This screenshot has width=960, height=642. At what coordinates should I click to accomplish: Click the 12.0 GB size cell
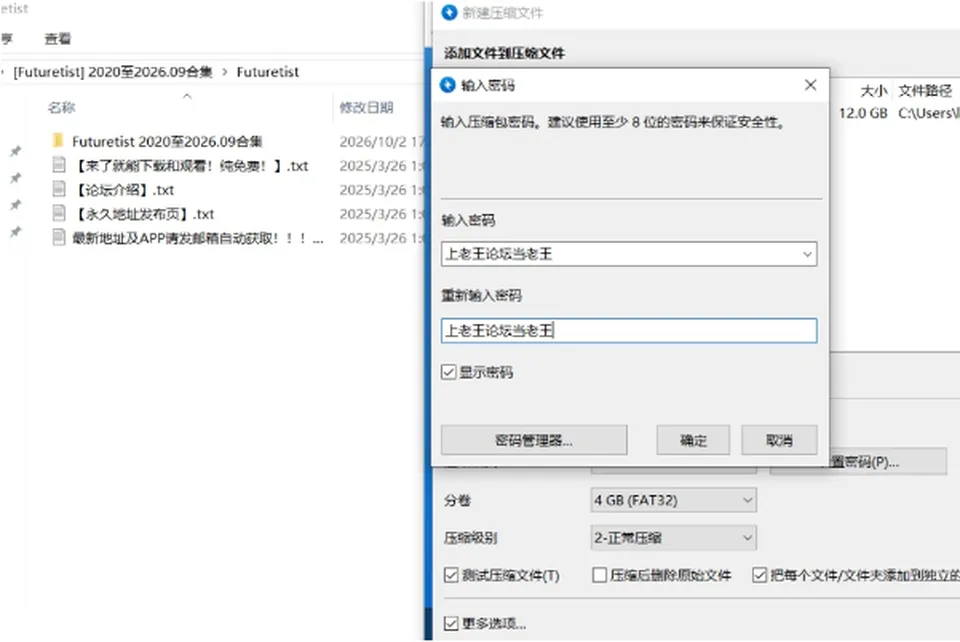tap(863, 113)
